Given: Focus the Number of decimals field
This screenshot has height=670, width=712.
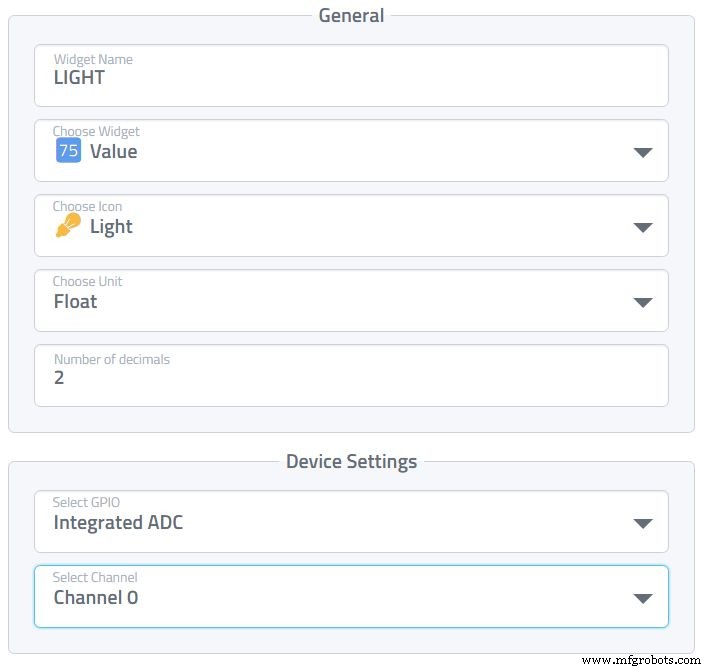Looking at the screenshot, I should tap(351, 378).
